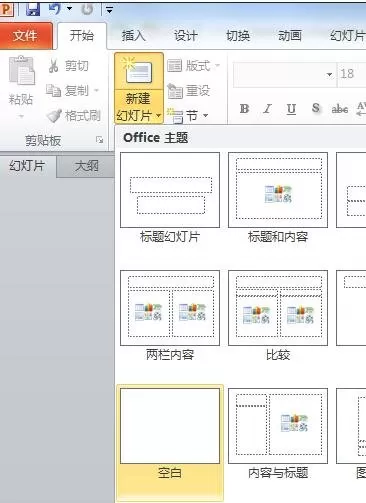
Task: Click the 剪贴板 group label
Action: point(43,140)
